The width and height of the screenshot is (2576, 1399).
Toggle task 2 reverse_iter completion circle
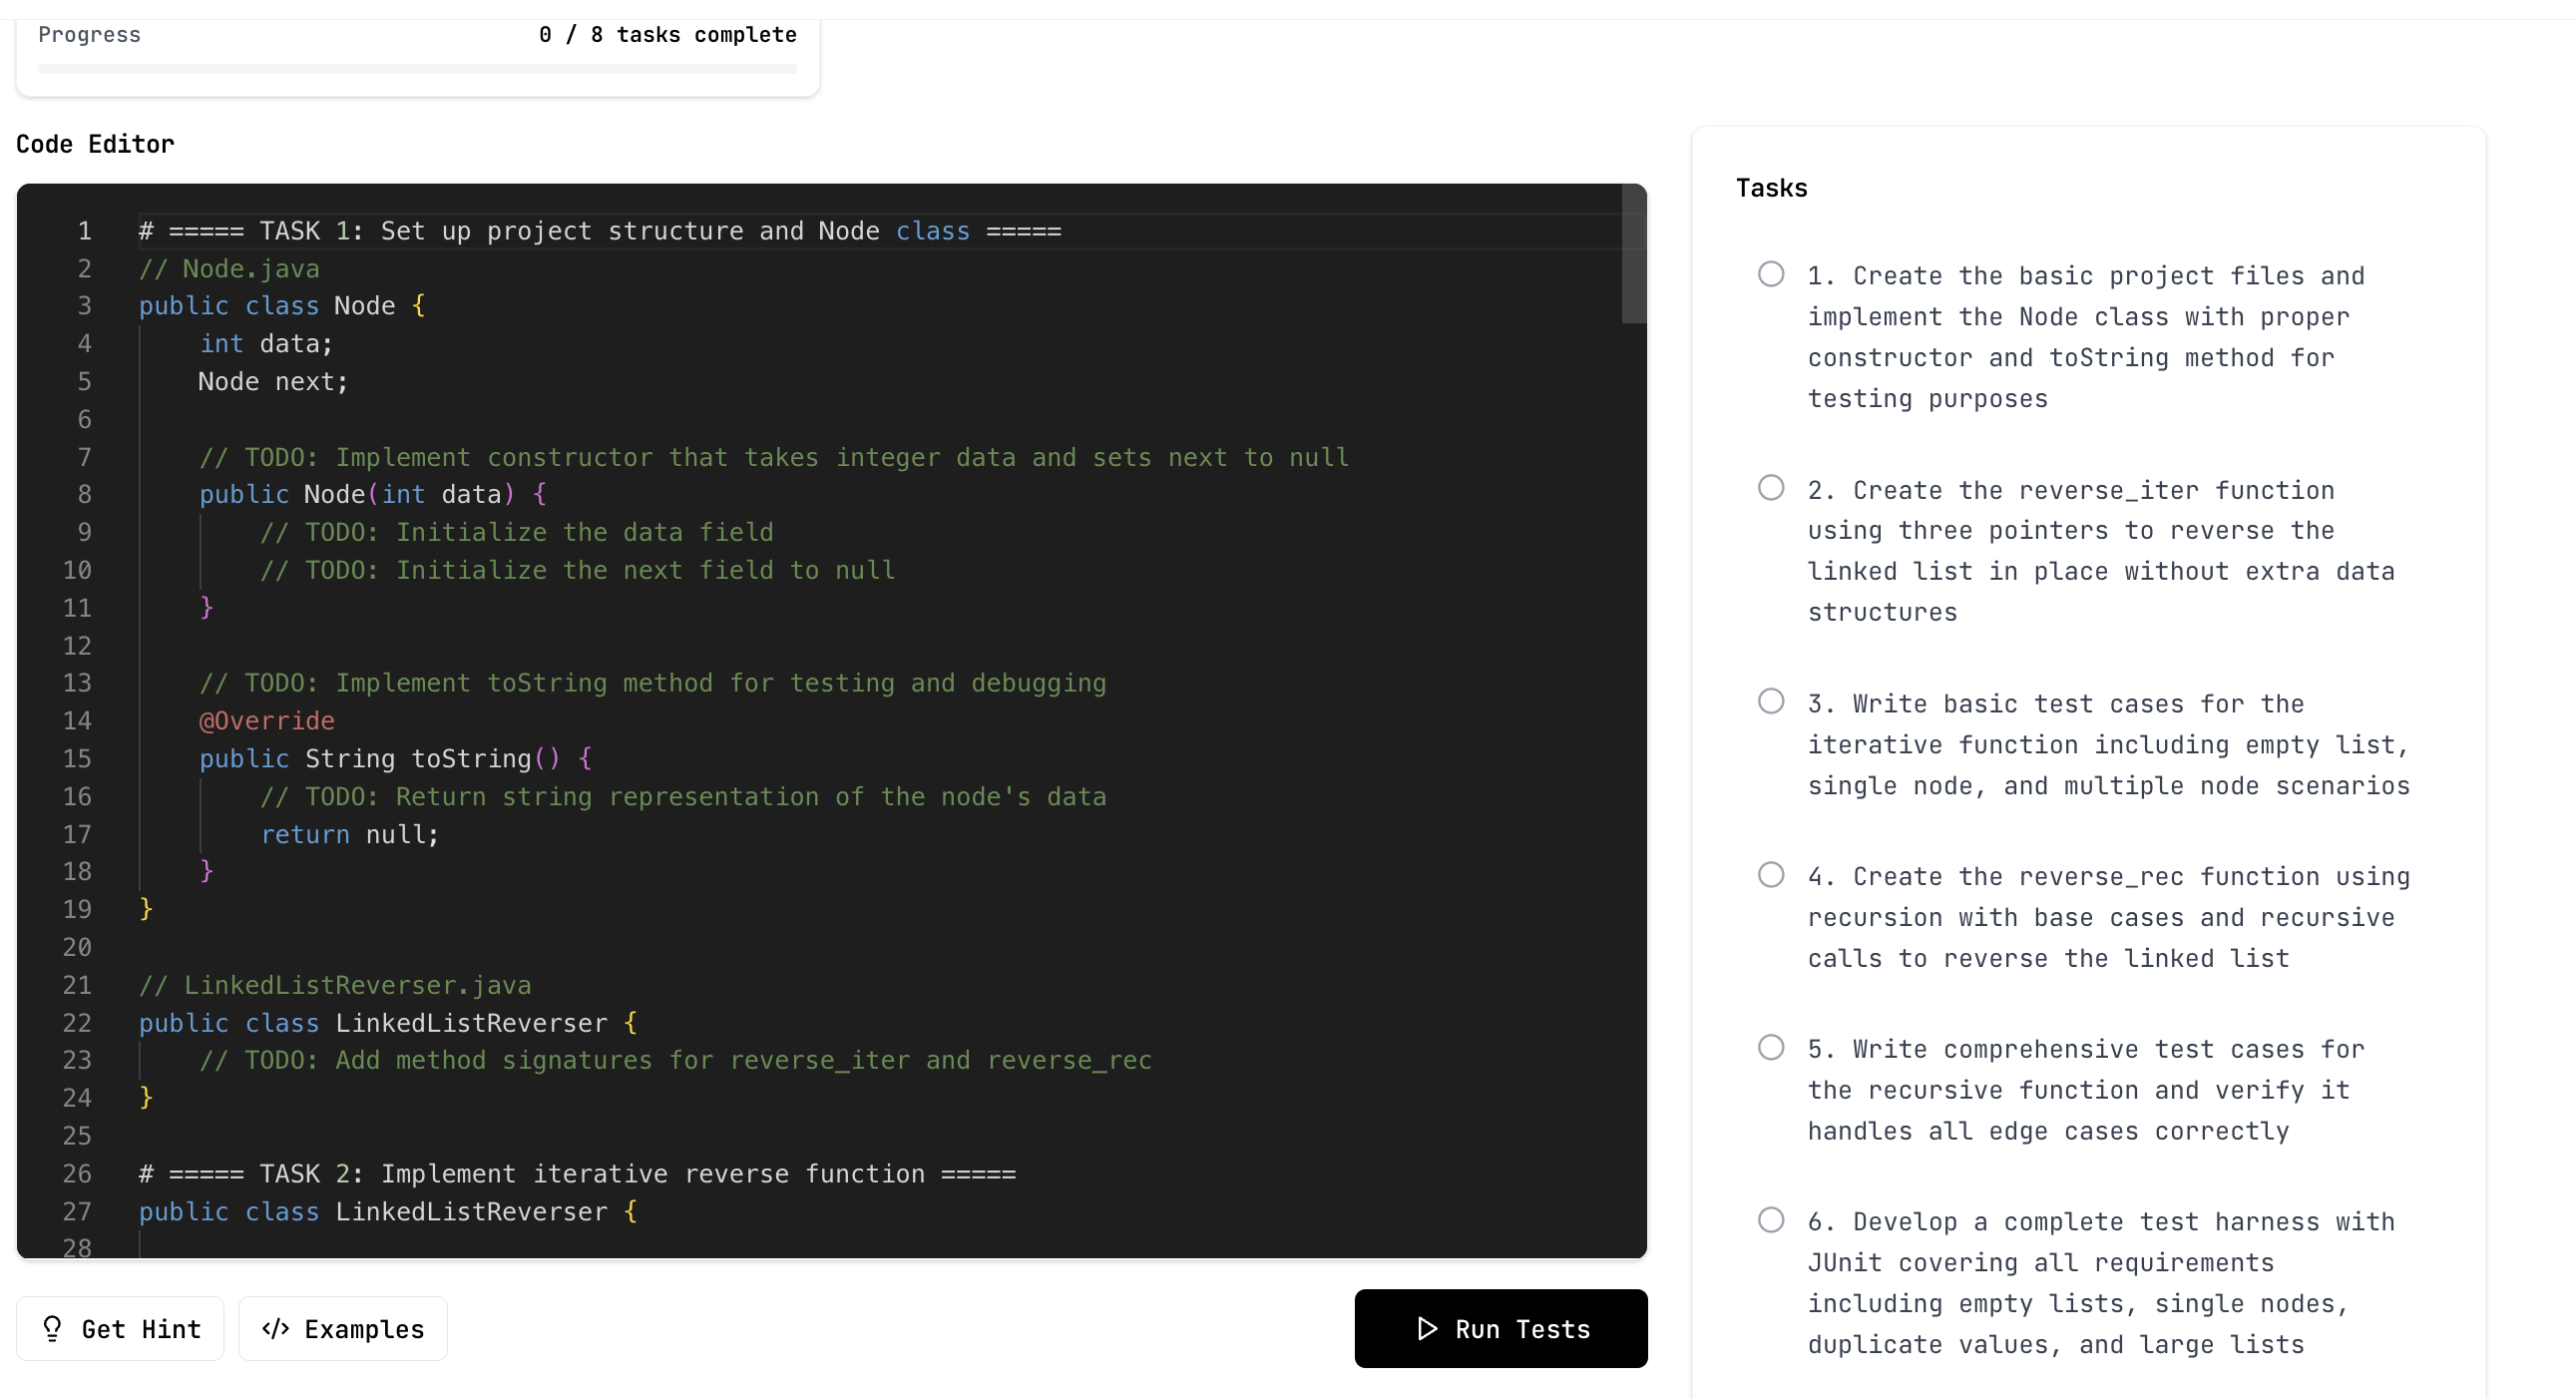coord(1770,488)
